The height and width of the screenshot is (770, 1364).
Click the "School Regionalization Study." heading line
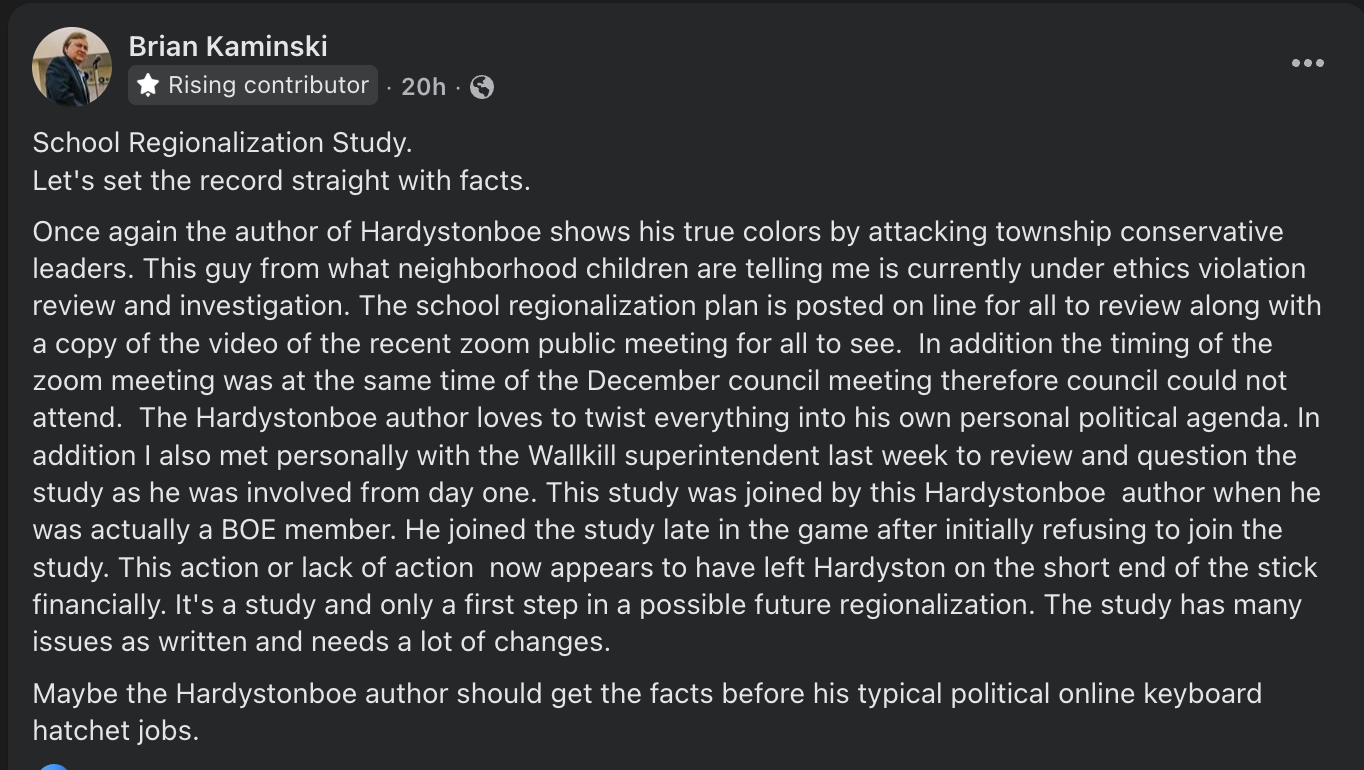coord(222,143)
